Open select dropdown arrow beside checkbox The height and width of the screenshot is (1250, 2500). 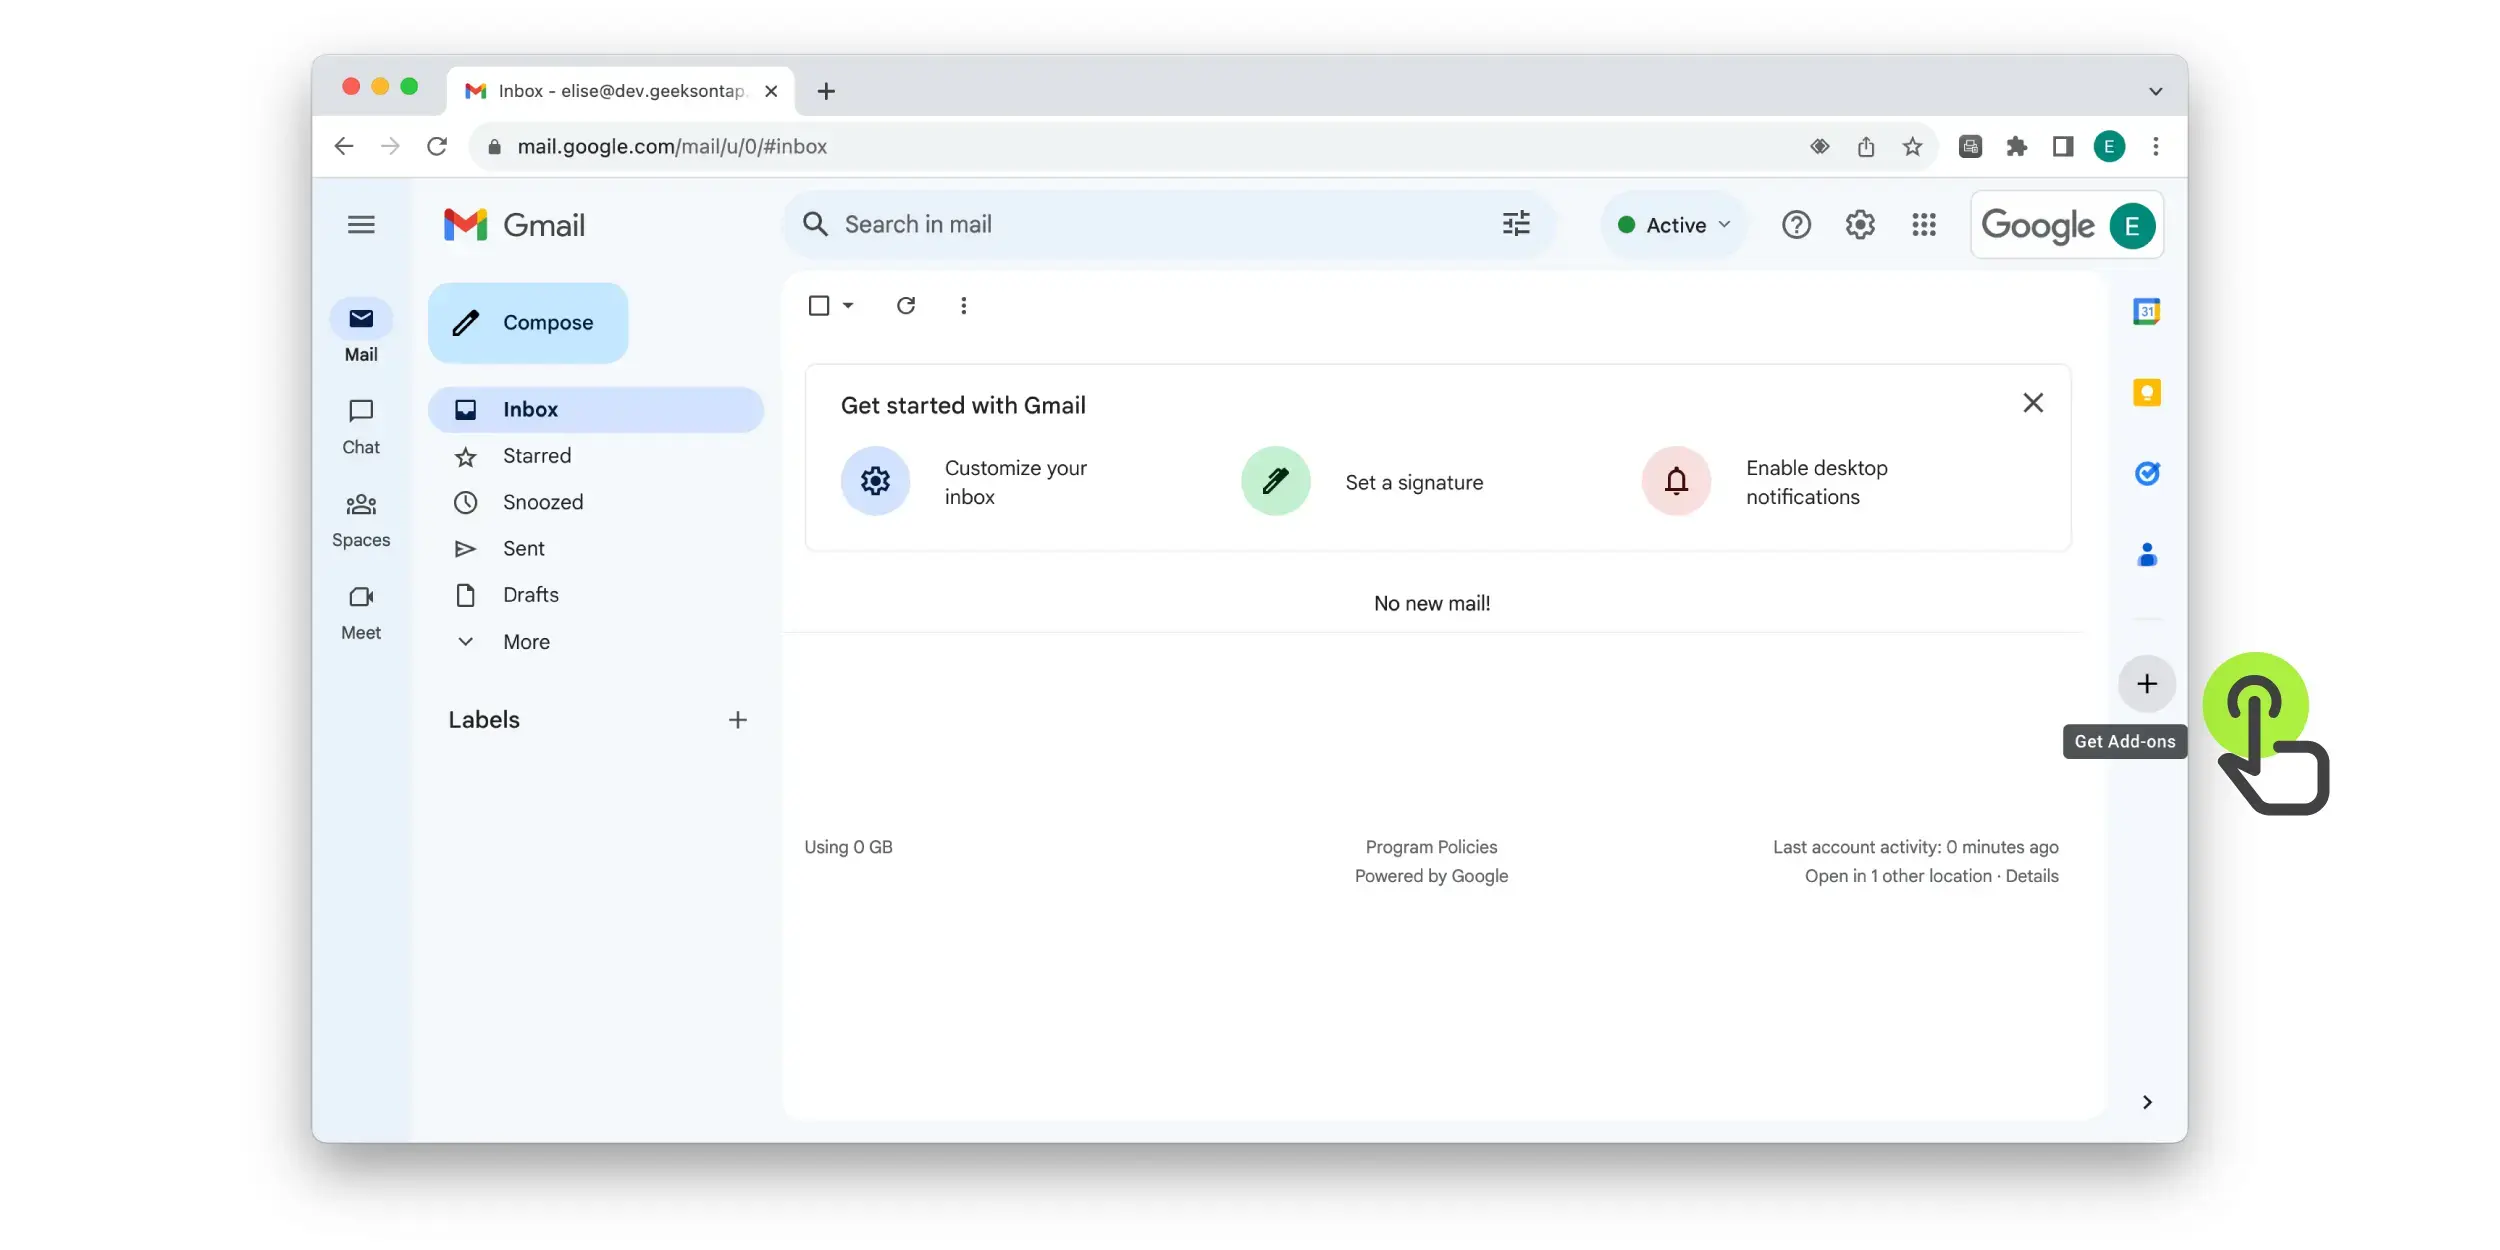pos(848,305)
